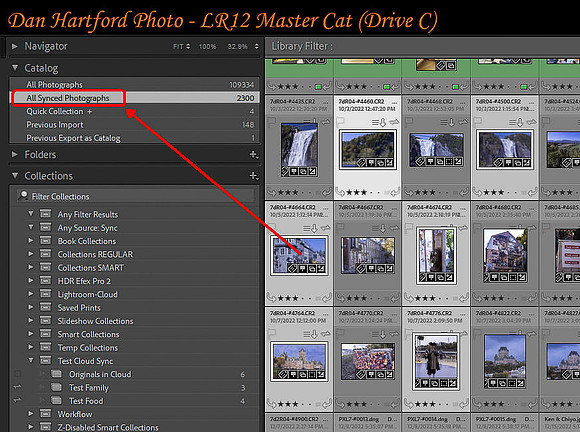This screenshot has height=432, width=580.
Task: Enable sync checkbox for Originals in Cloud
Action: click(x=17, y=374)
